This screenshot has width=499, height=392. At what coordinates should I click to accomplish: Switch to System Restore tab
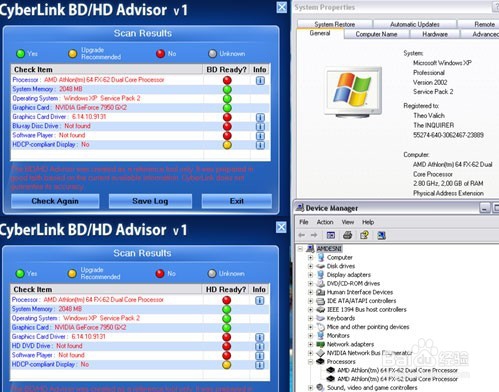click(334, 24)
